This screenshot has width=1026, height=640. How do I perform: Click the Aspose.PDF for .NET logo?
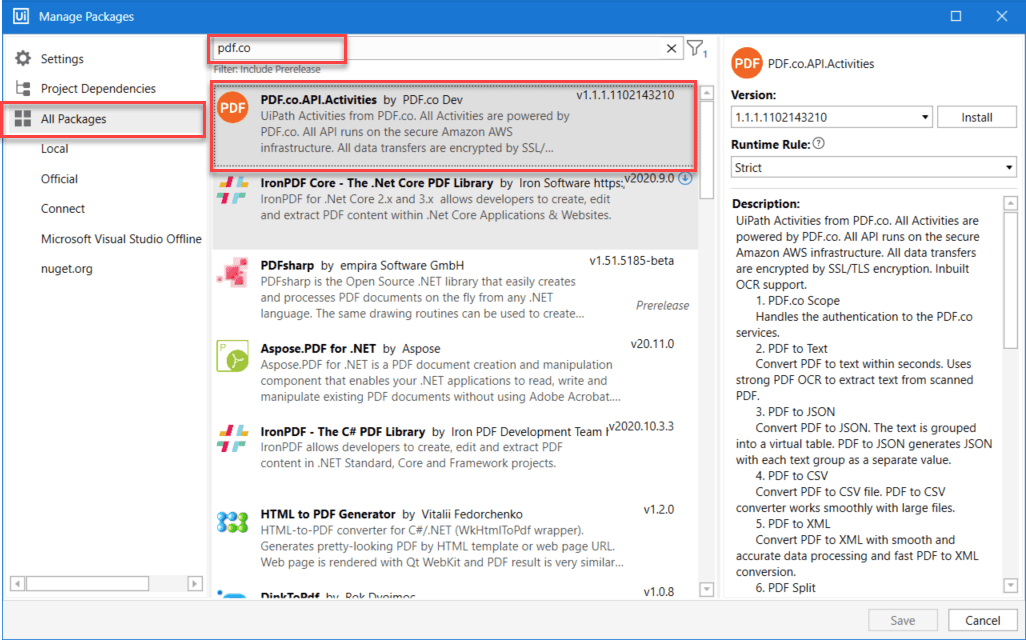[233, 355]
